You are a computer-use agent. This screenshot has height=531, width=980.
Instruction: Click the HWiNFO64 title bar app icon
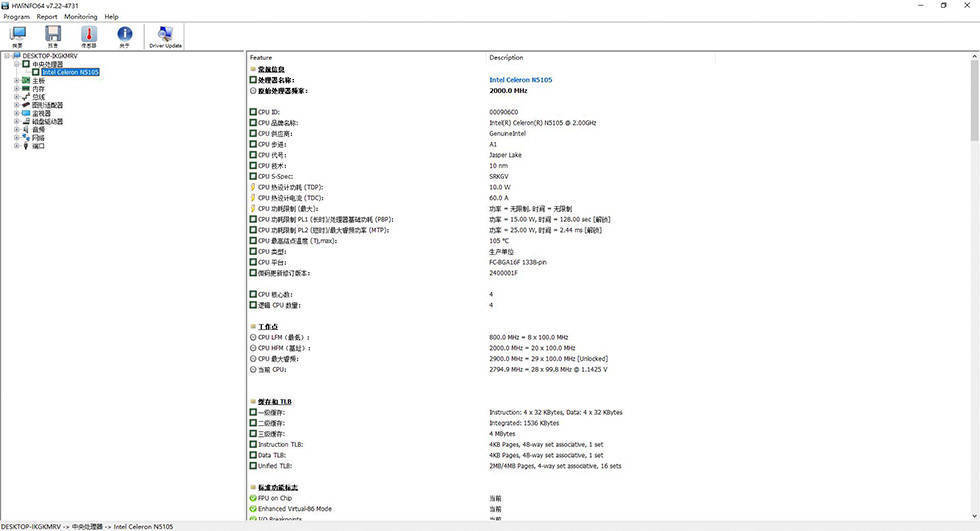point(5,6)
